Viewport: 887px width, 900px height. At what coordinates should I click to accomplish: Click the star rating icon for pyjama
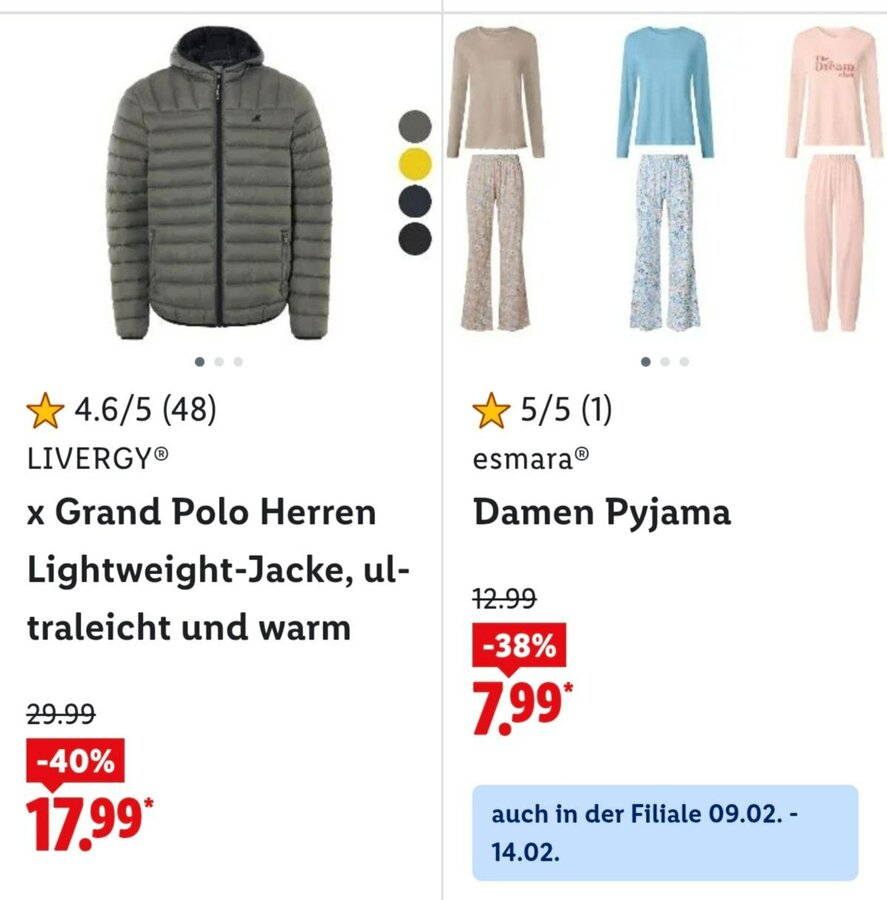tap(491, 410)
